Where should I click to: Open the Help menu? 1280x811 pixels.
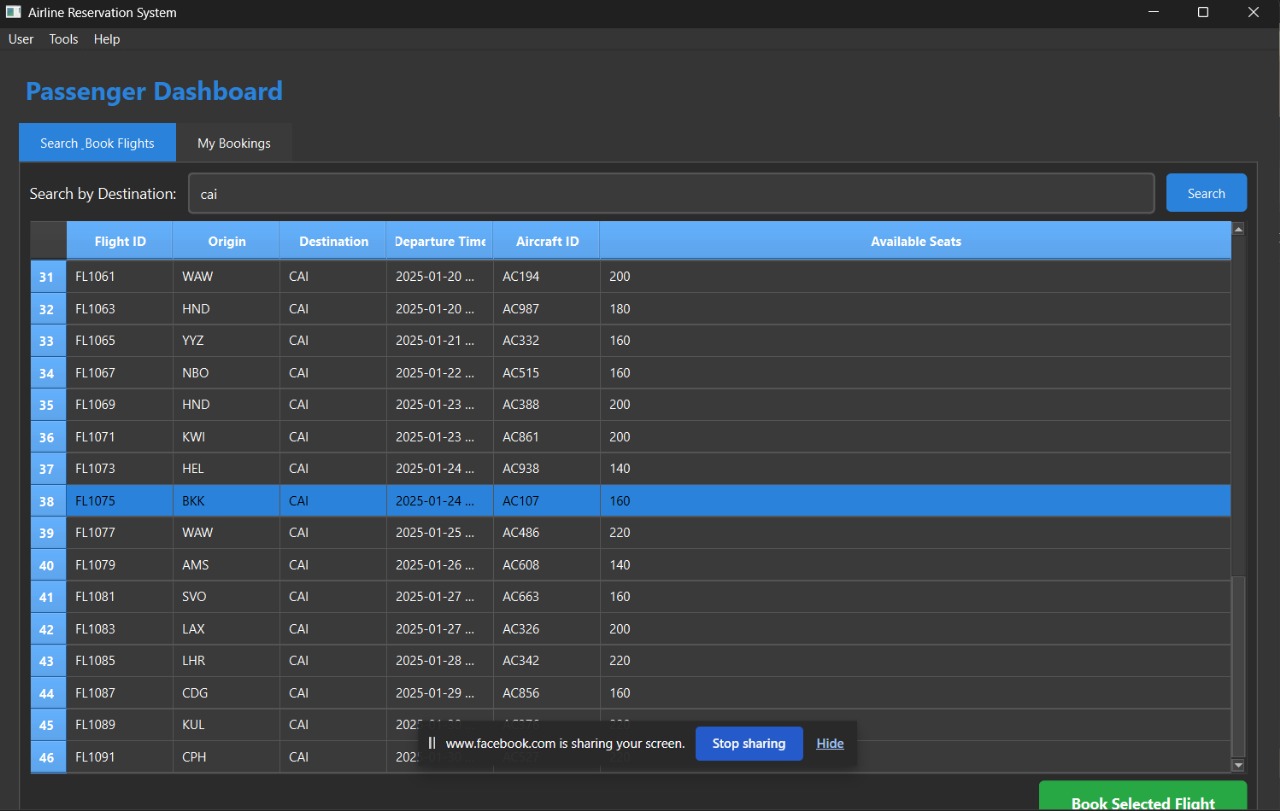tap(106, 39)
